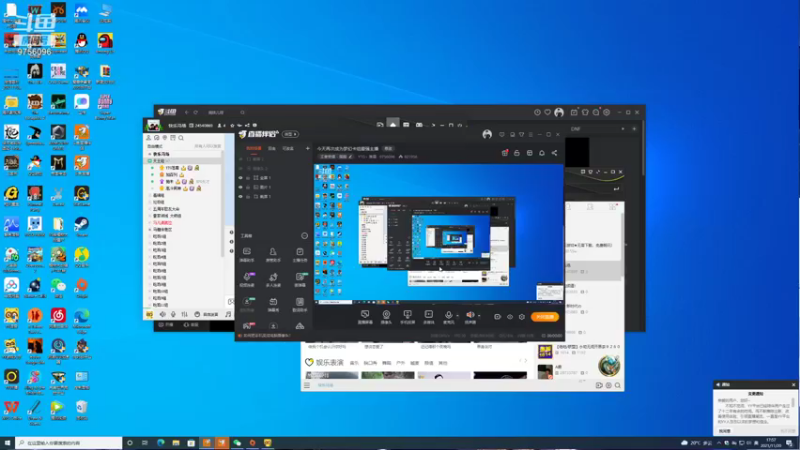Image resolution: width=800 pixels, height=450 pixels.
Task: Open speaker options arrow next to speaker icon
Action: 479,316
